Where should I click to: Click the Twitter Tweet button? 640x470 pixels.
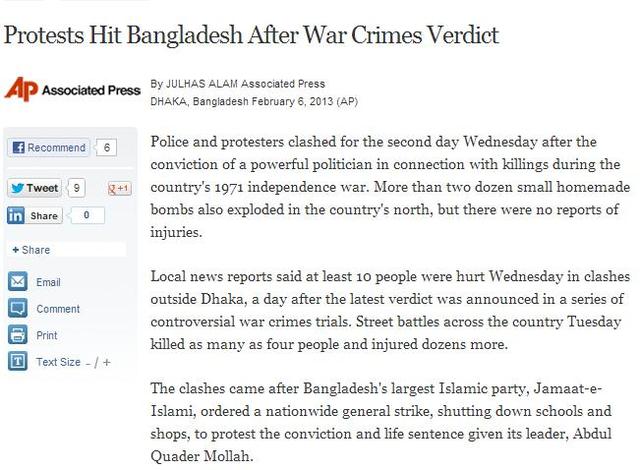coord(34,188)
